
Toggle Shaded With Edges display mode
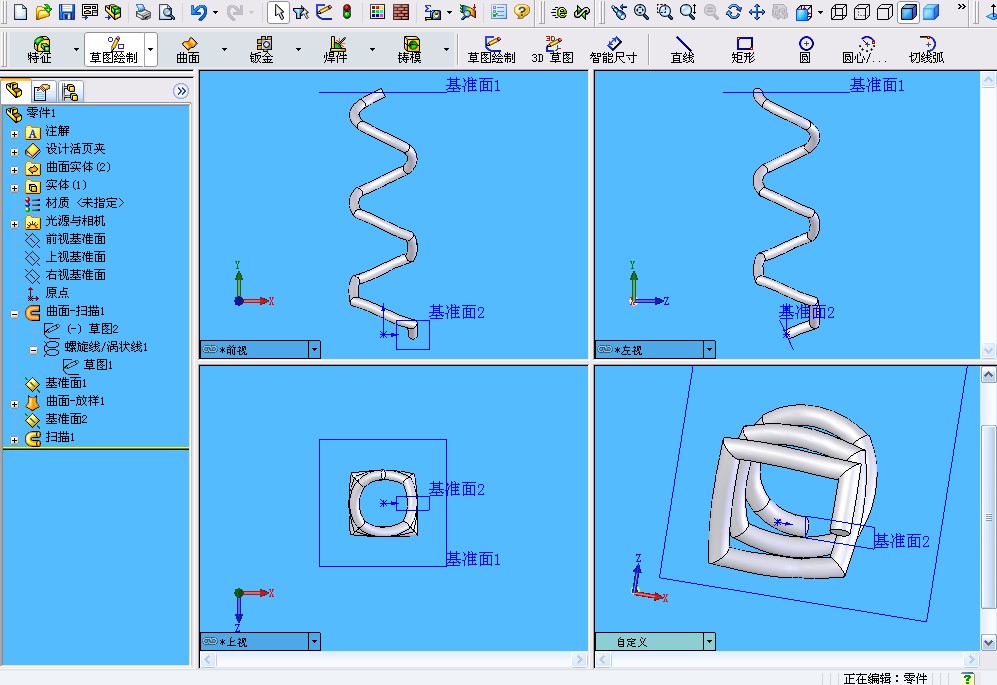909,11
